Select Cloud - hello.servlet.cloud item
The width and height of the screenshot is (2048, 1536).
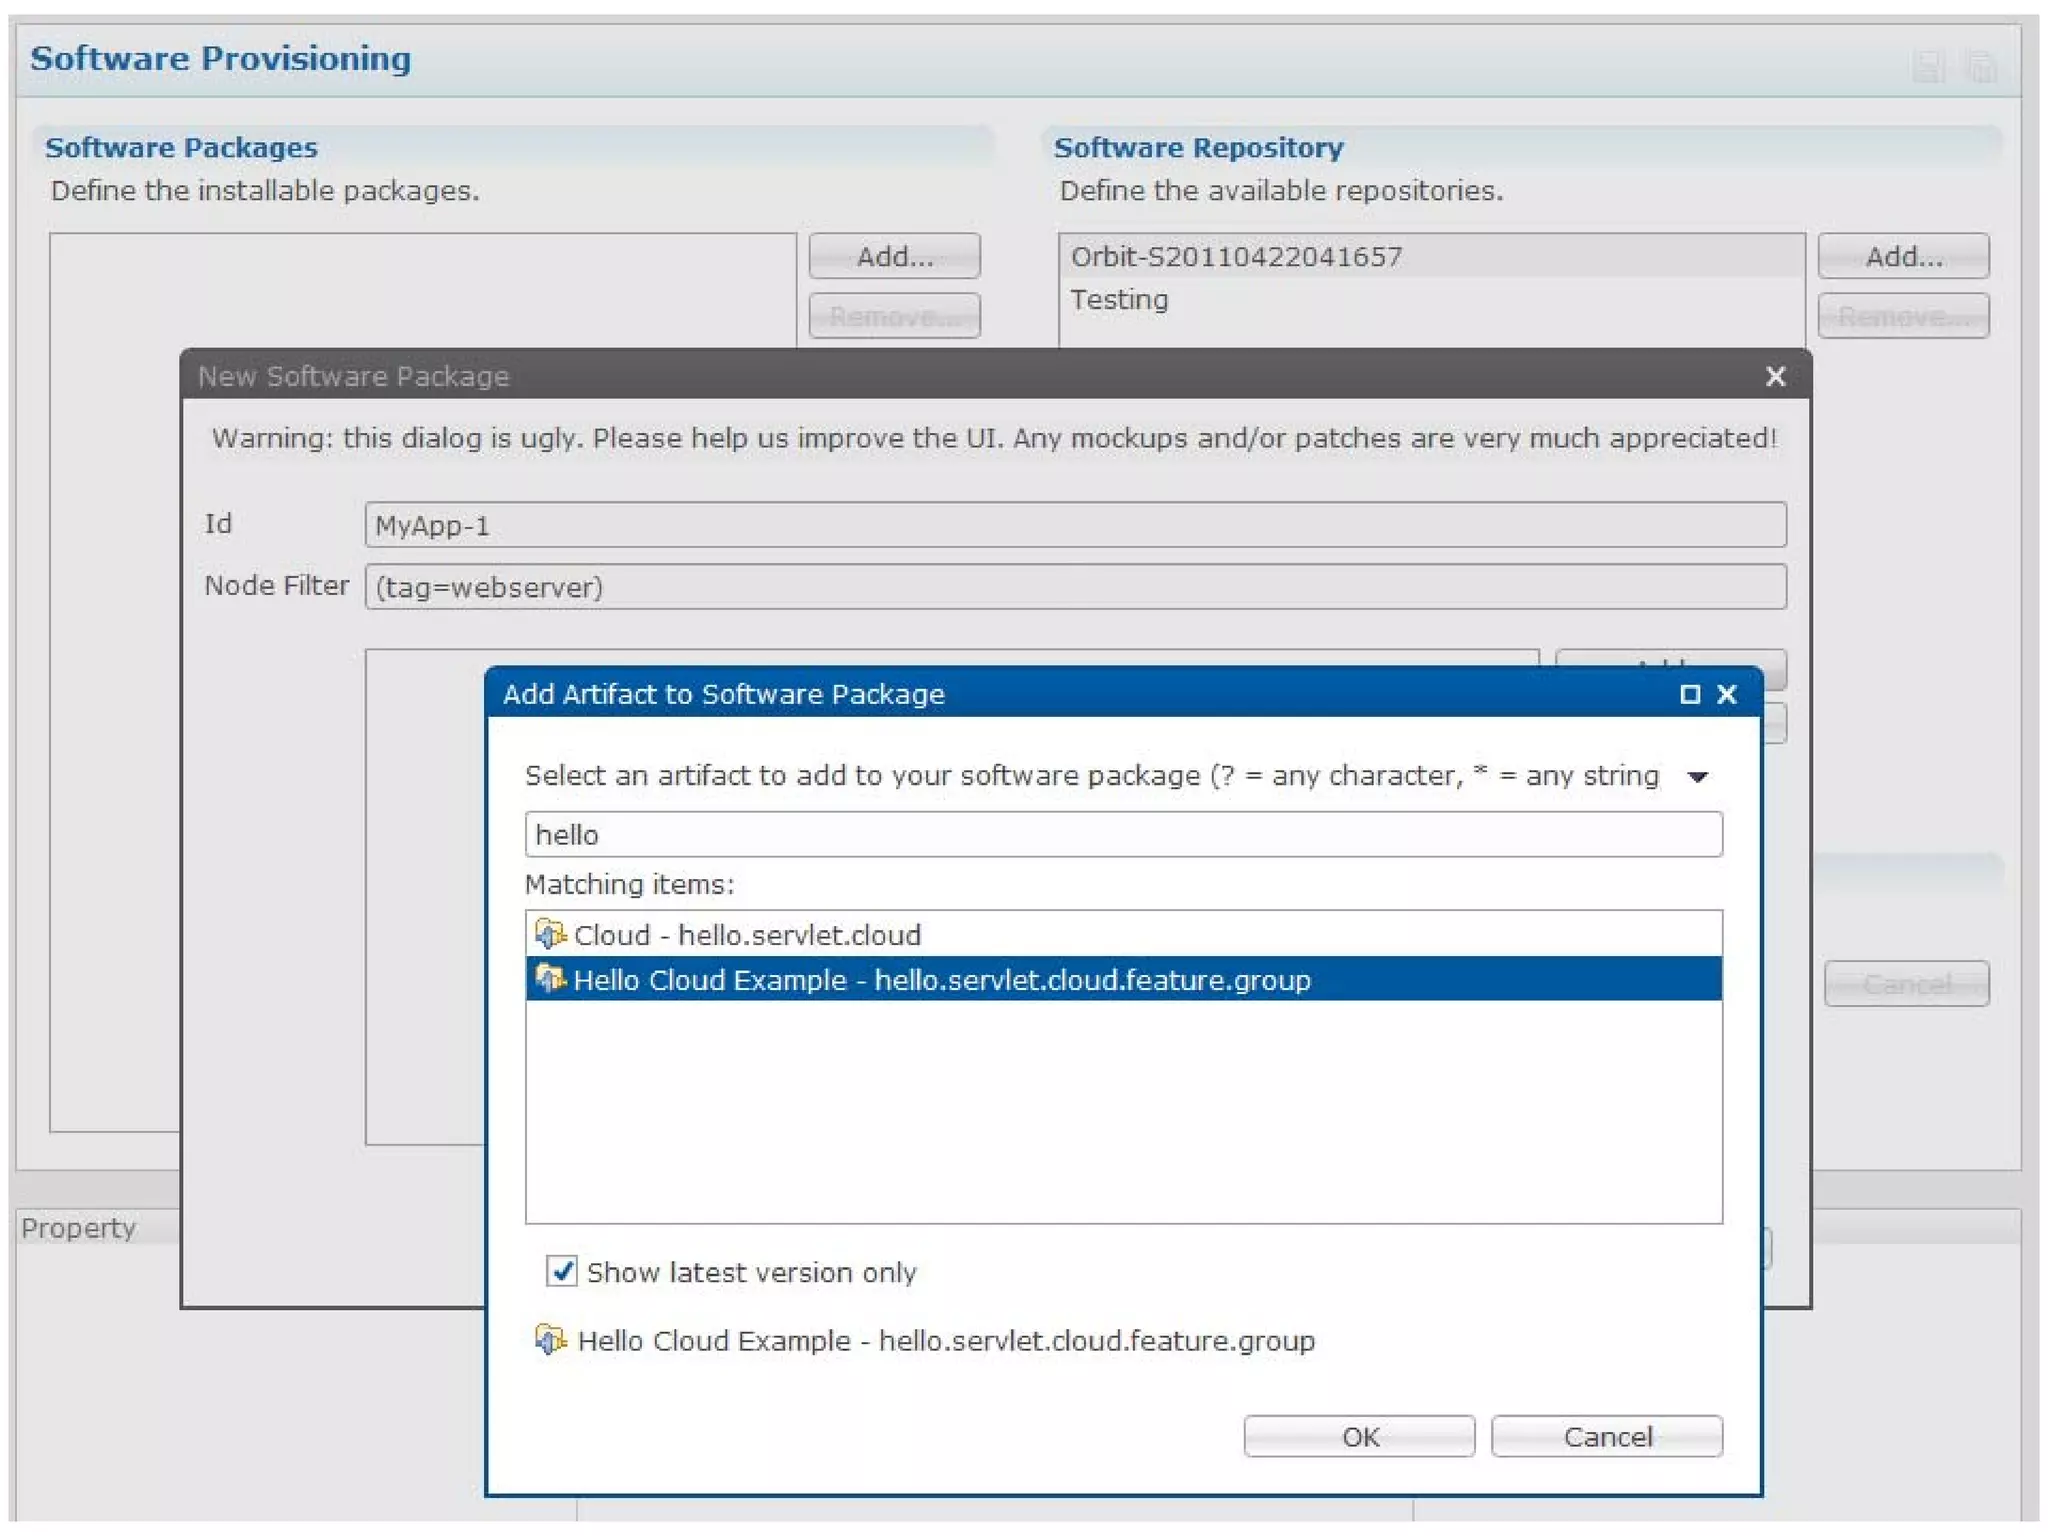(746, 934)
